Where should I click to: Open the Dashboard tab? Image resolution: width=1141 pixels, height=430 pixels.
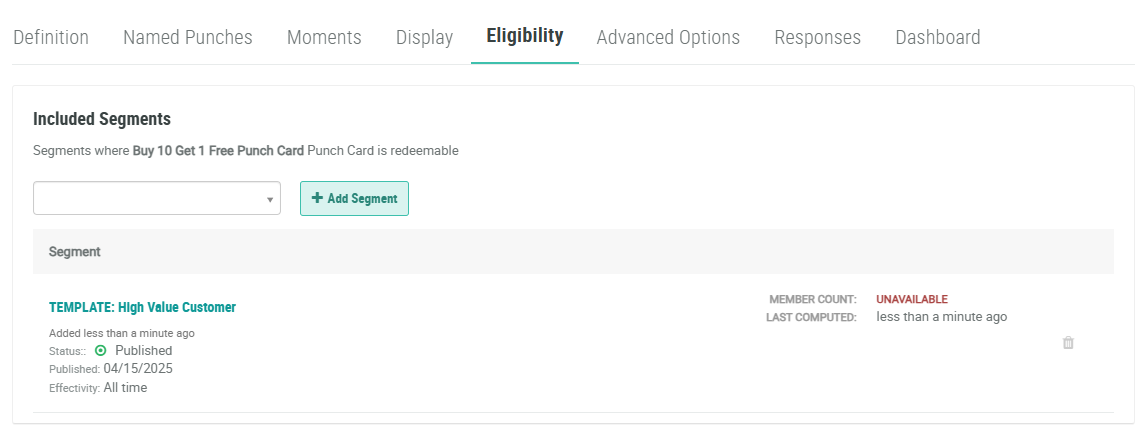coord(938,37)
